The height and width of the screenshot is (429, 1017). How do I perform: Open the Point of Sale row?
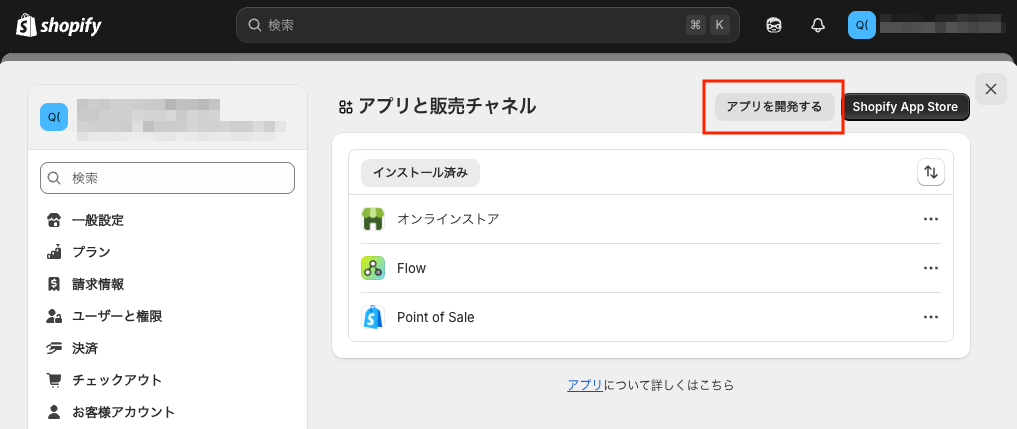click(651, 317)
